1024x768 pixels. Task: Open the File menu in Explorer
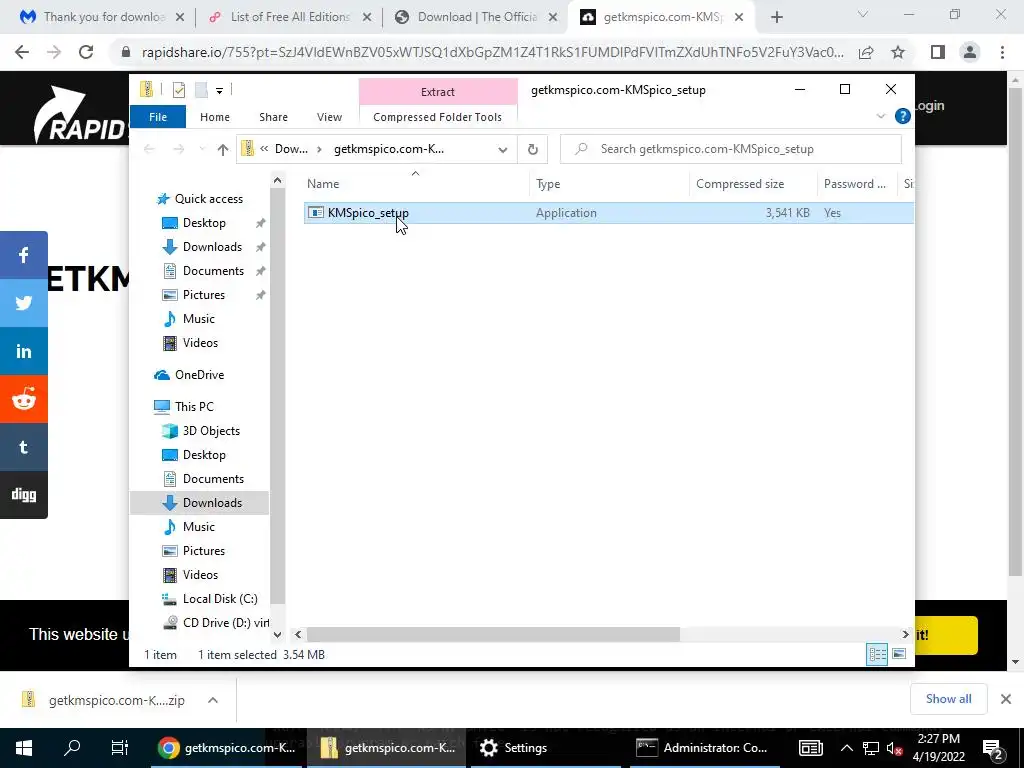(x=158, y=117)
